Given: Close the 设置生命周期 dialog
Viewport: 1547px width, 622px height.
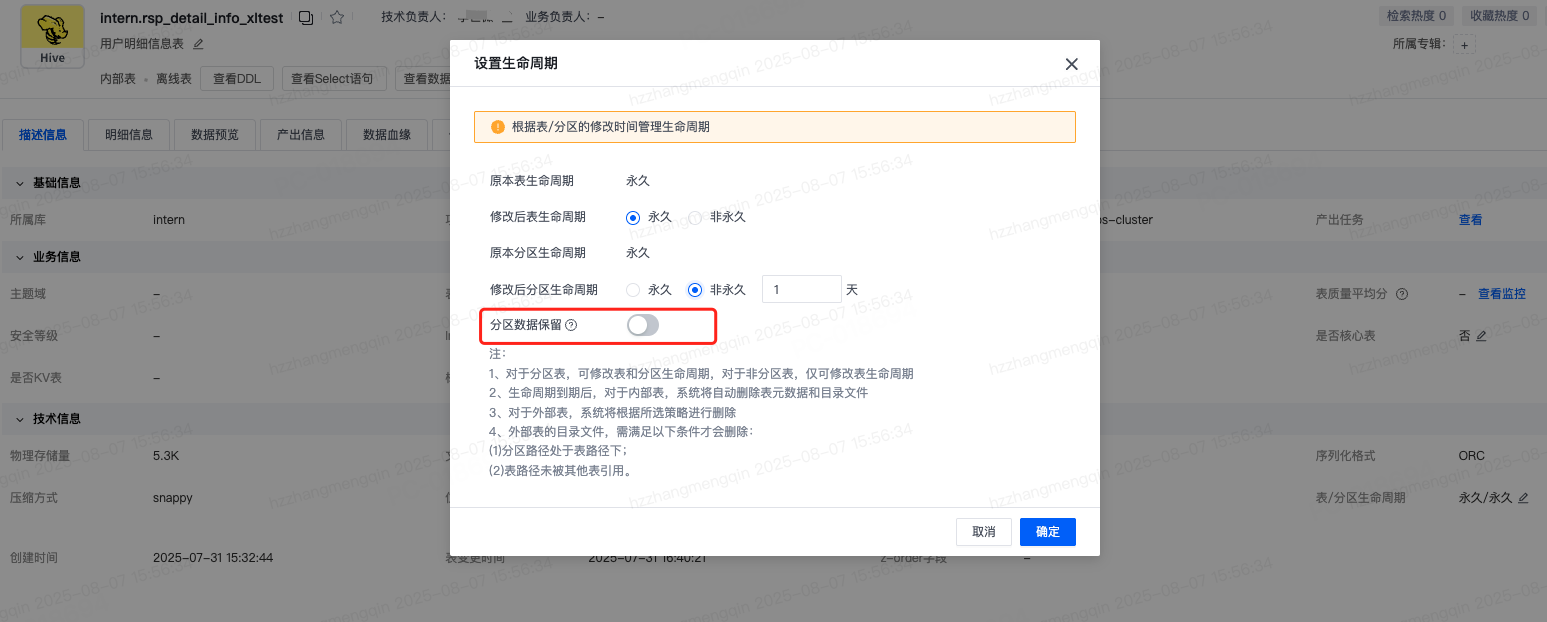Looking at the screenshot, I should coord(1071,64).
